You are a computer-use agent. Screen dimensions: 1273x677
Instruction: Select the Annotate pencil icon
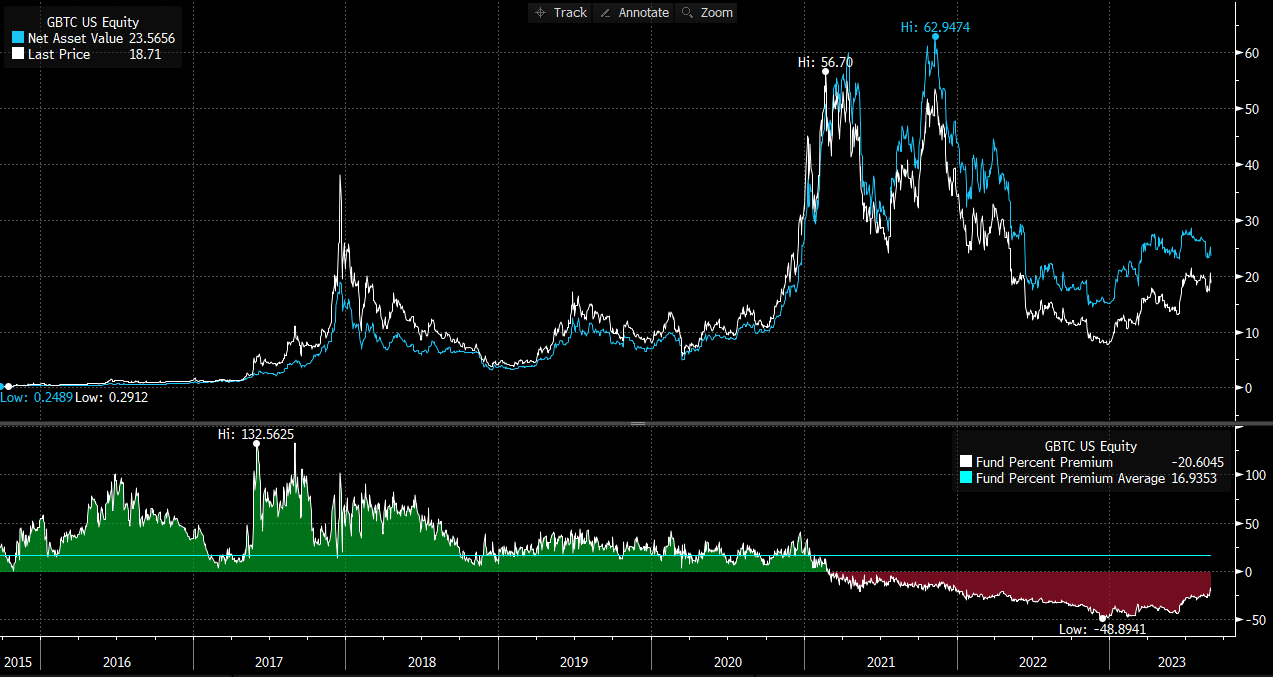tap(605, 13)
